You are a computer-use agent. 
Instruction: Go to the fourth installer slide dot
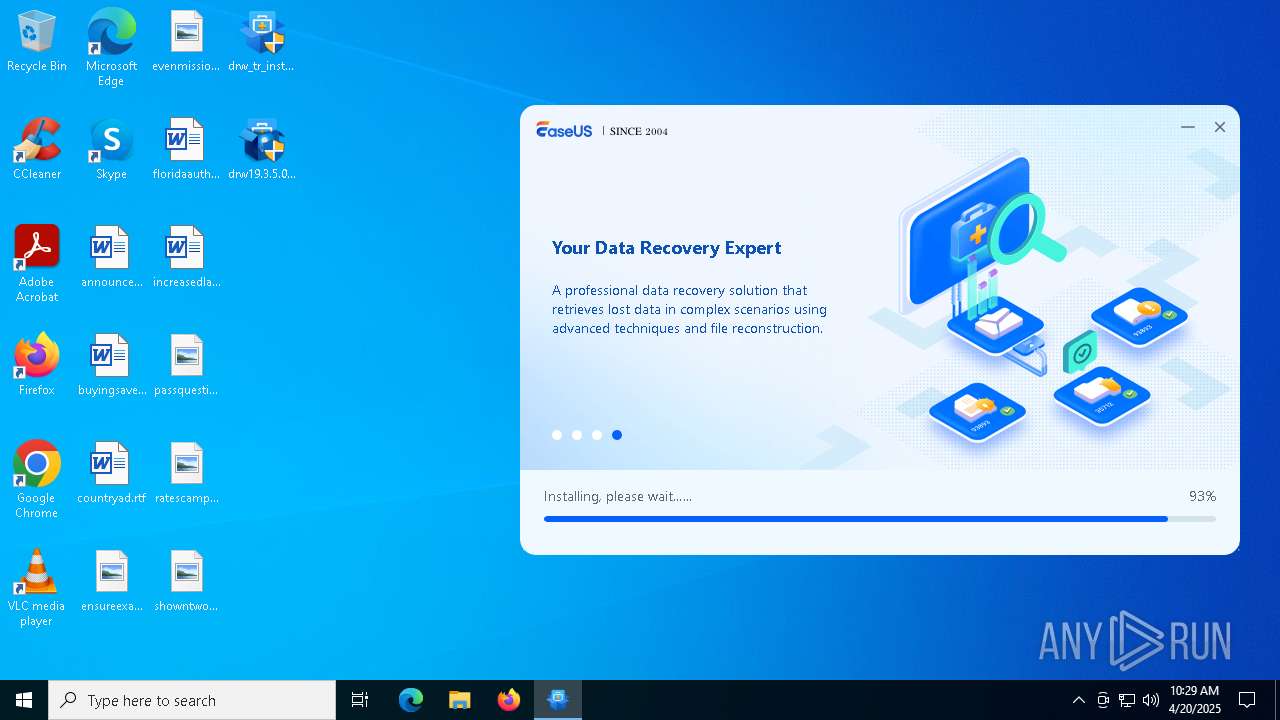(x=617, y=435)
